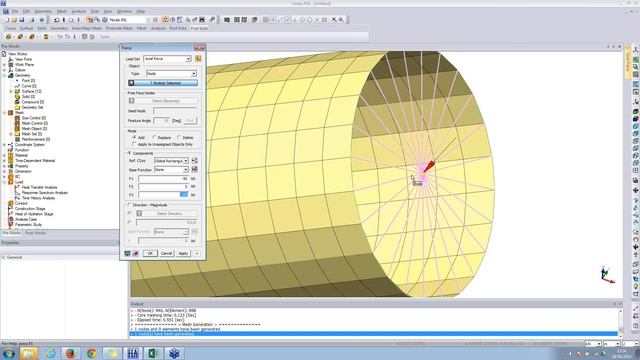
Task: Select the Components radio option
Action: point(129,153)
